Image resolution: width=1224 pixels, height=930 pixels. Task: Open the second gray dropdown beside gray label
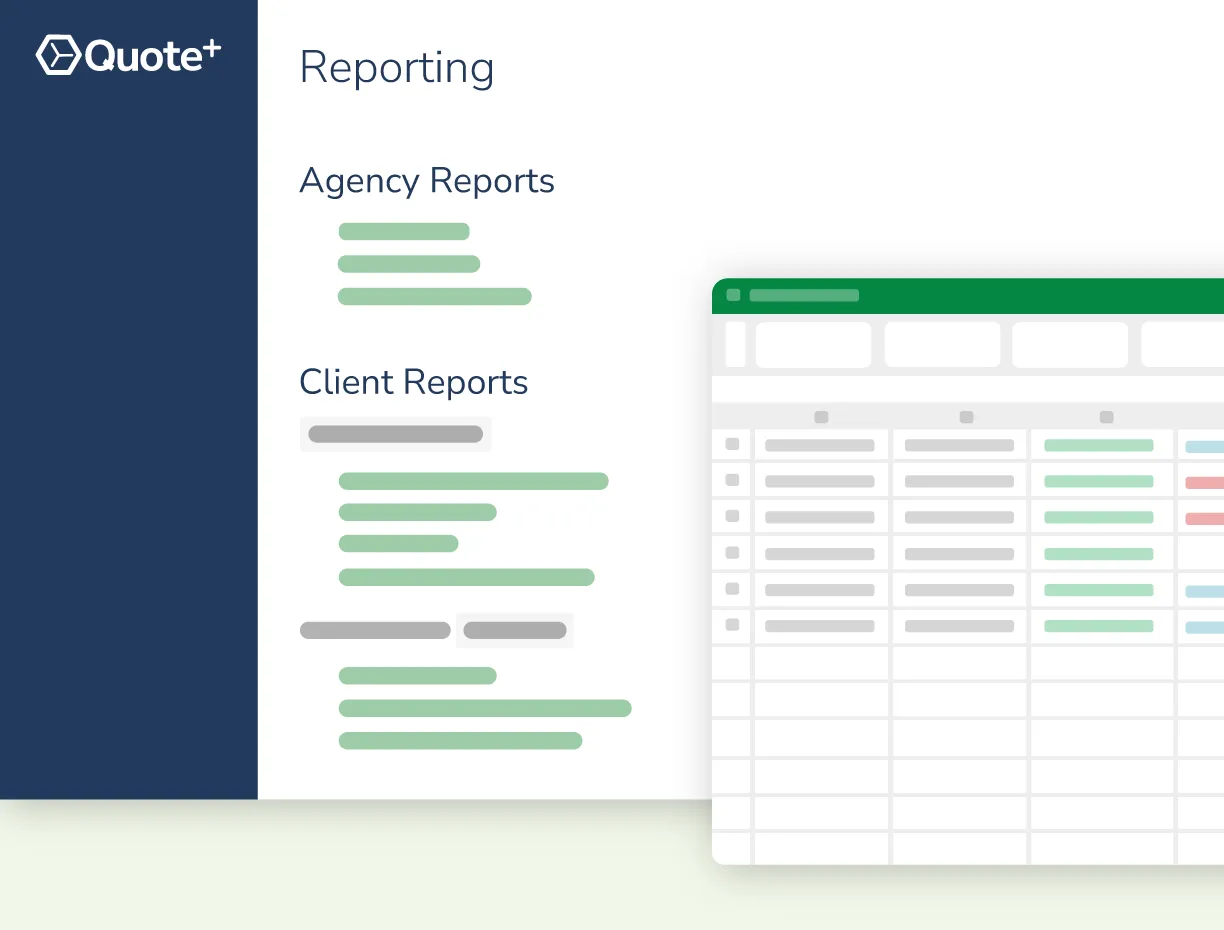point(515,630)
